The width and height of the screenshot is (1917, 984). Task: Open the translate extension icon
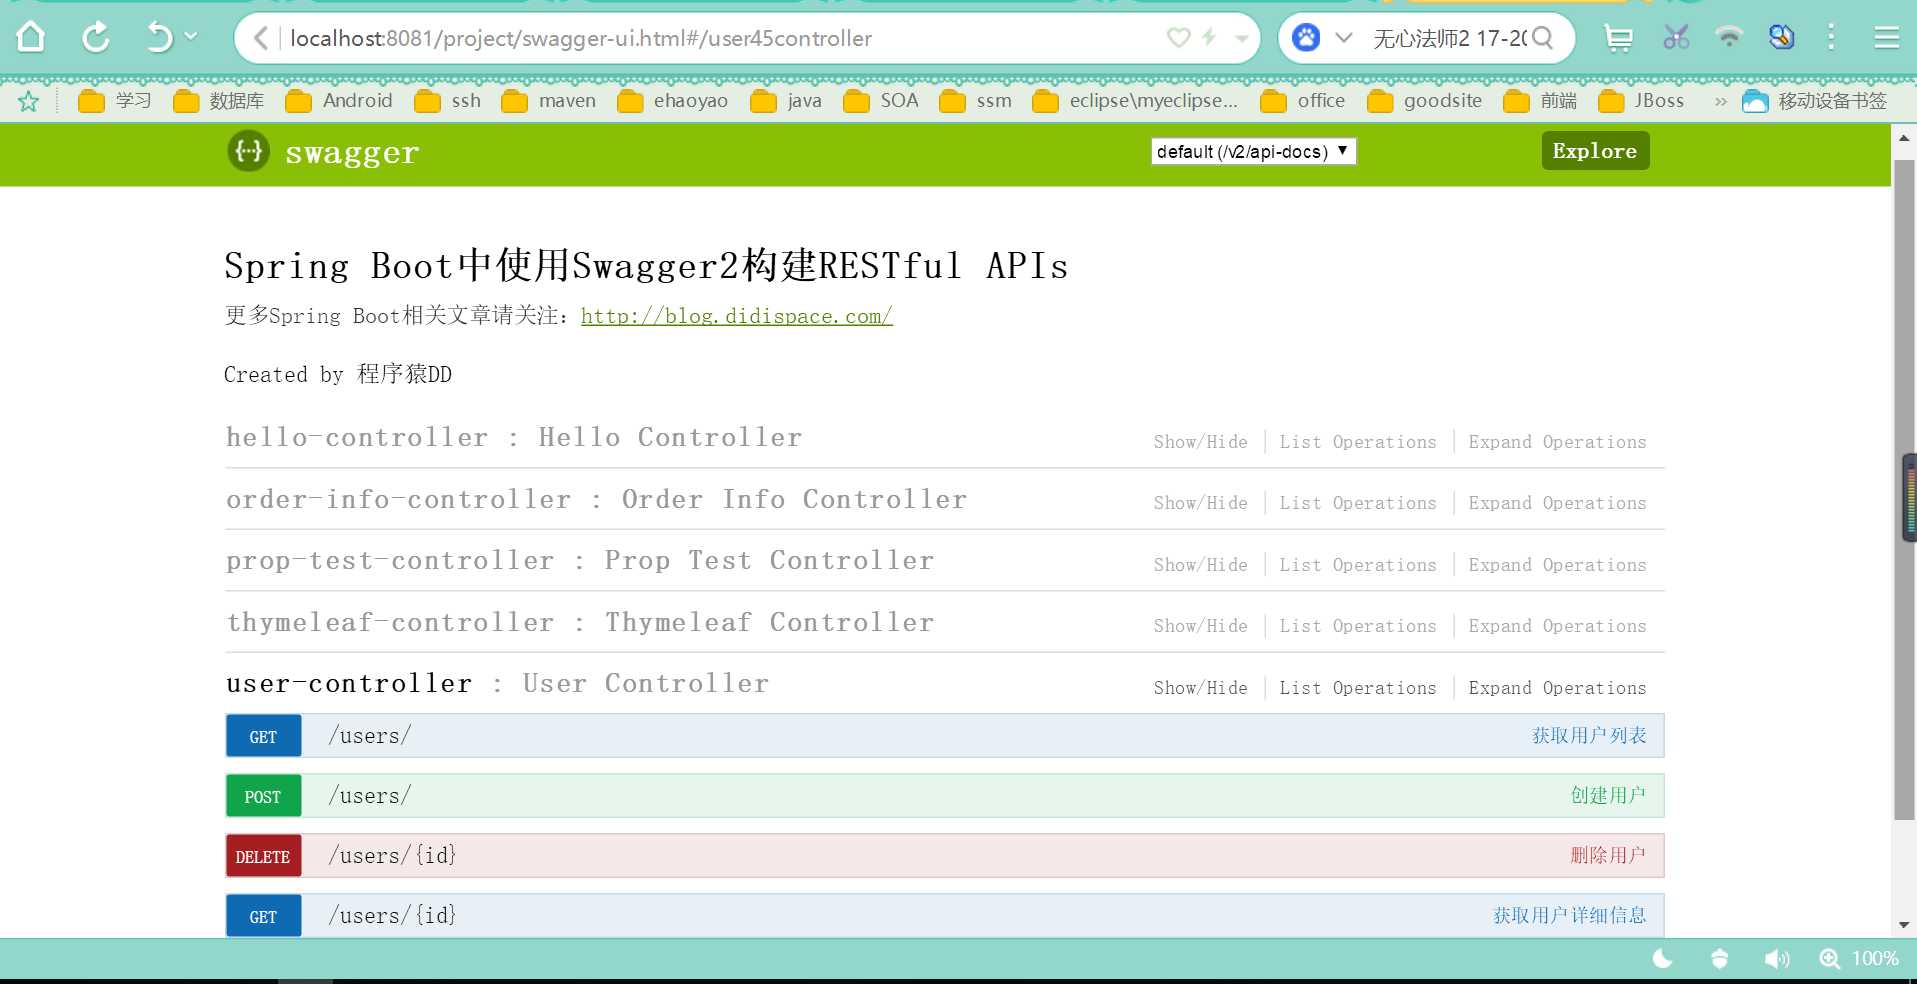point(1781,38)
